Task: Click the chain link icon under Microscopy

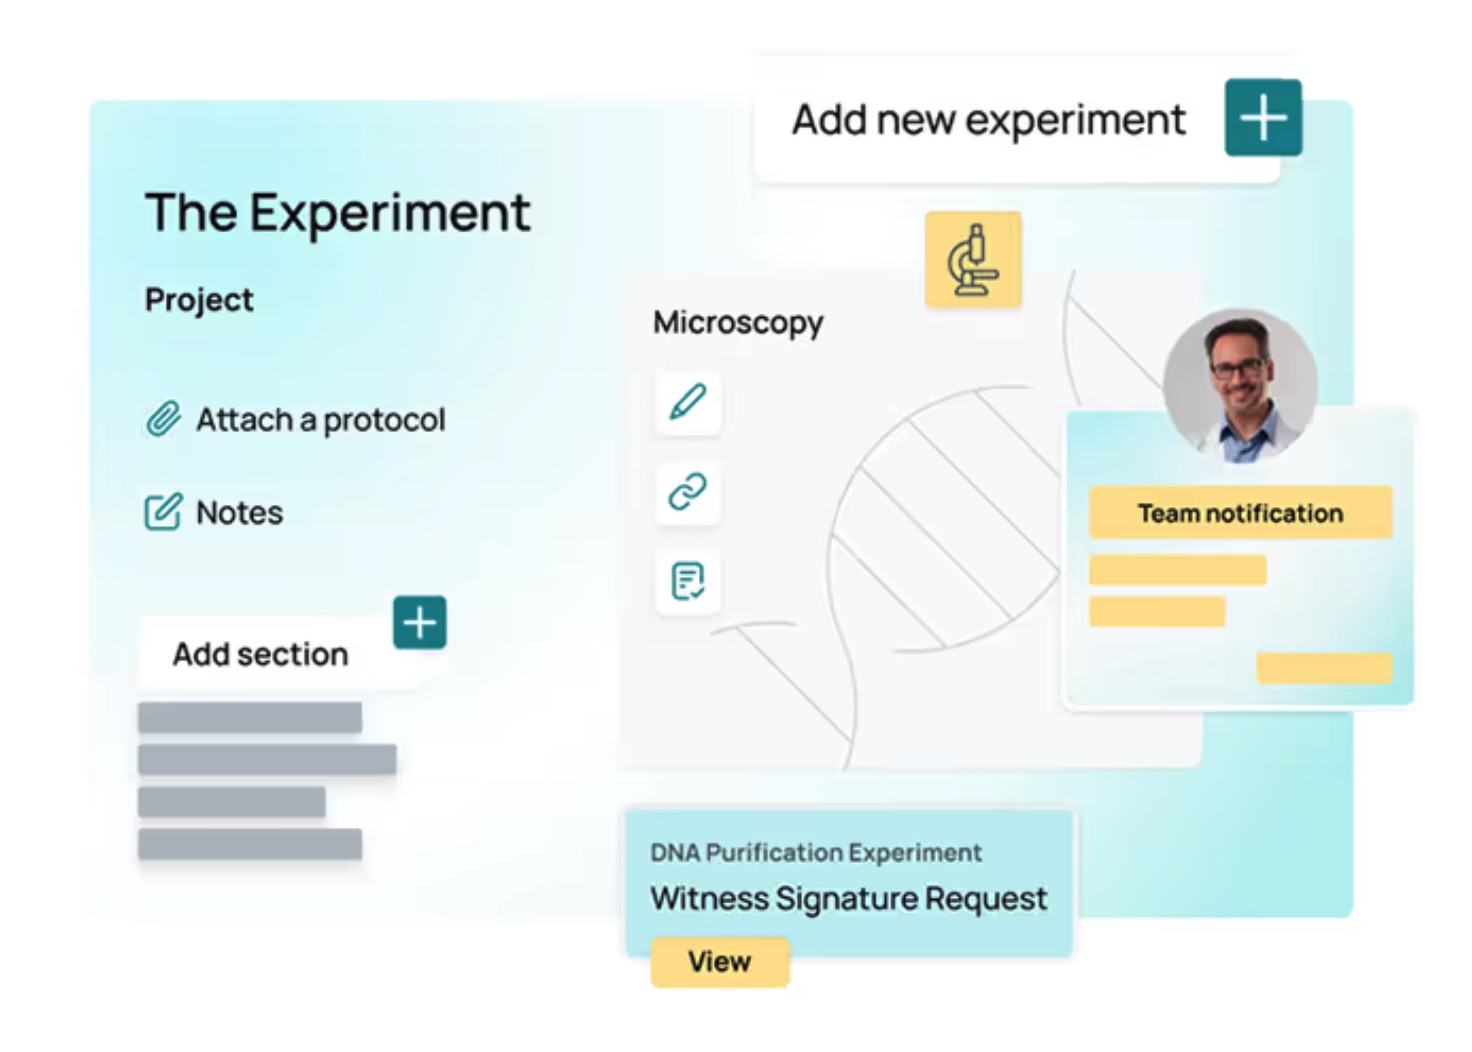Action: point(687,491)
